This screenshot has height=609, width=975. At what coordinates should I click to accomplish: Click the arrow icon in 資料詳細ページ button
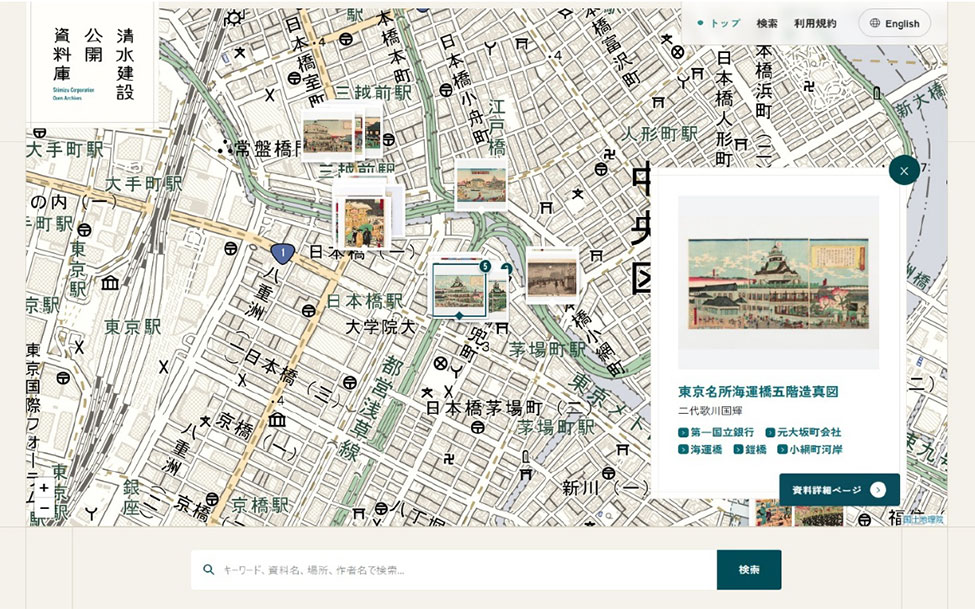pos(878,490)
